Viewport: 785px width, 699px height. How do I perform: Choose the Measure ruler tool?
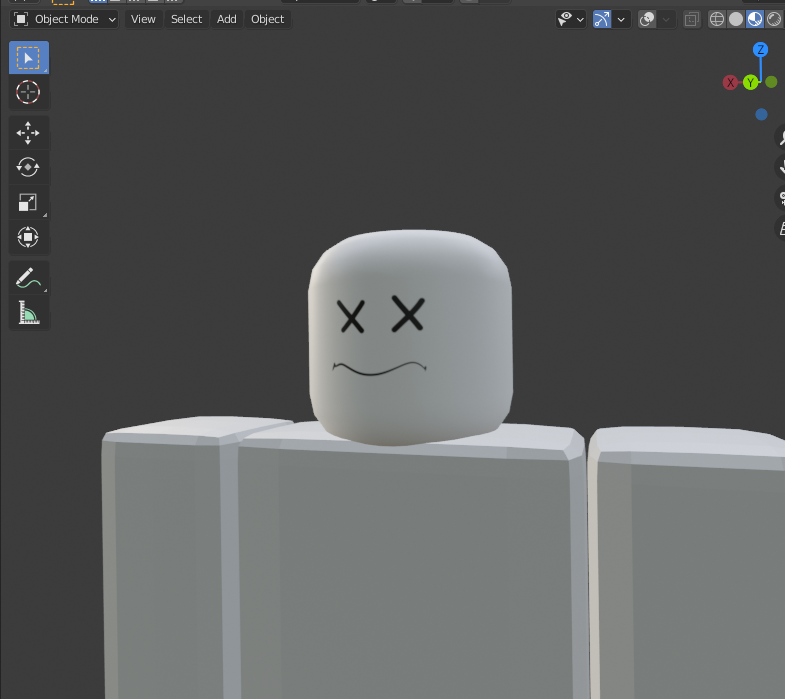coord(29,312)
